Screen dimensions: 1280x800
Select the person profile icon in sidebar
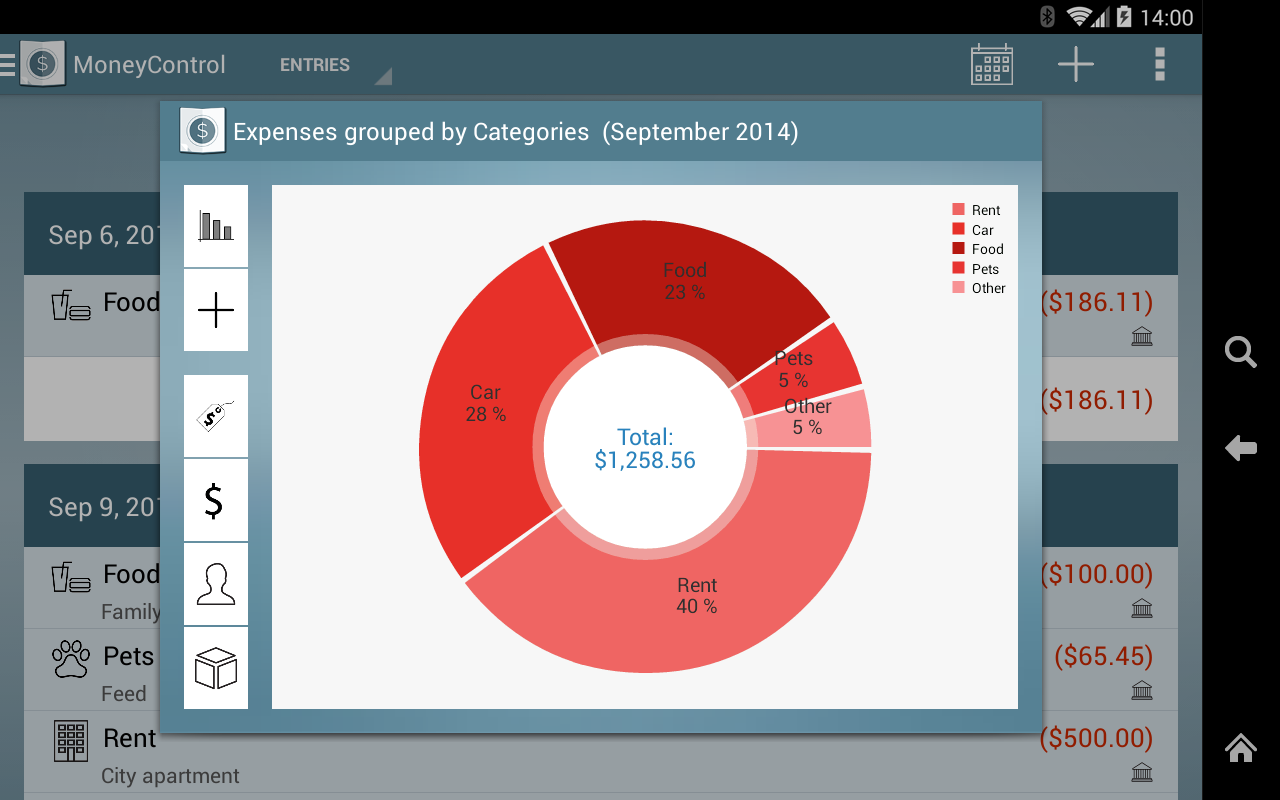pos(215,582)
